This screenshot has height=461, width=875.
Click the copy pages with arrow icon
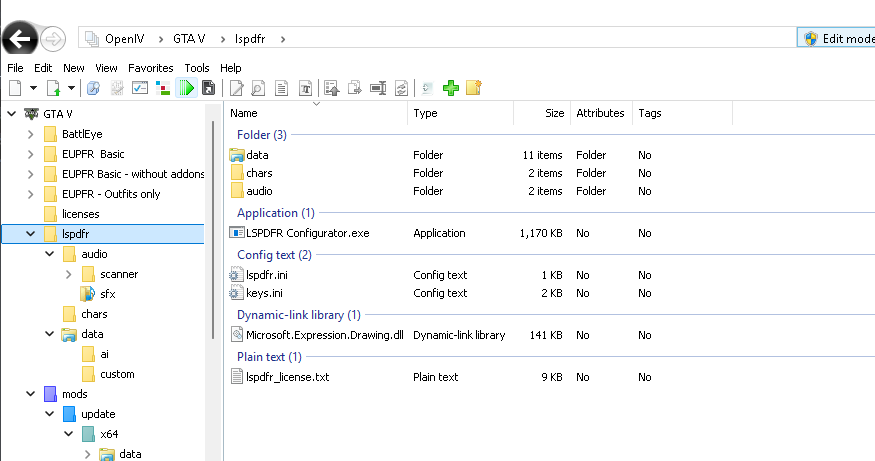[x=354, y=88]
